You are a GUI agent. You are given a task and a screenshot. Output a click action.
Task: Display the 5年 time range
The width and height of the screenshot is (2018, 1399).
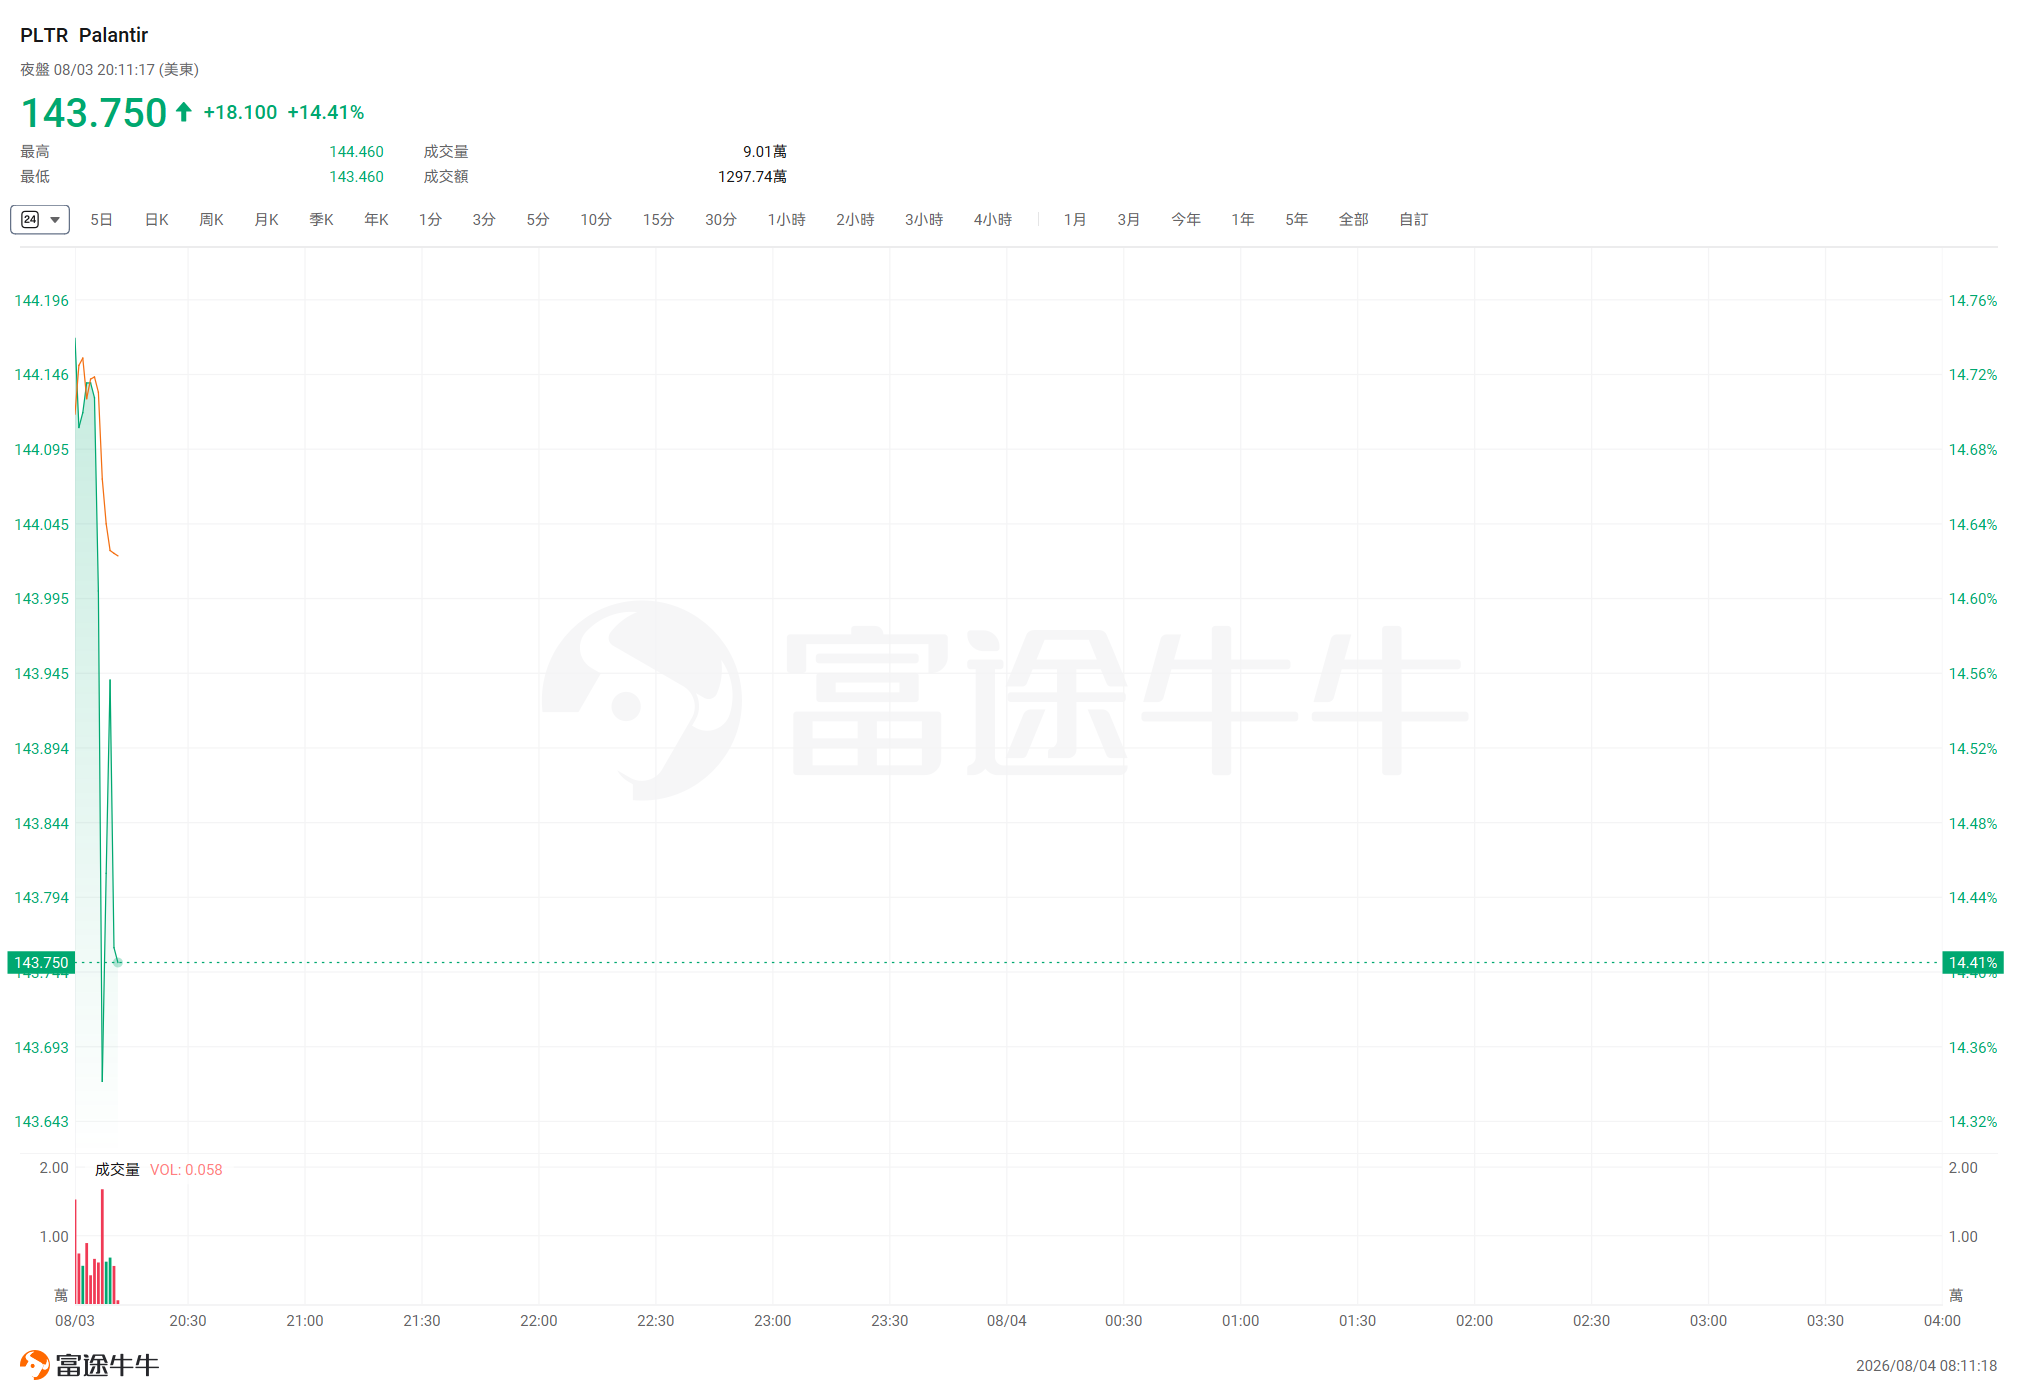point(1297,220)
